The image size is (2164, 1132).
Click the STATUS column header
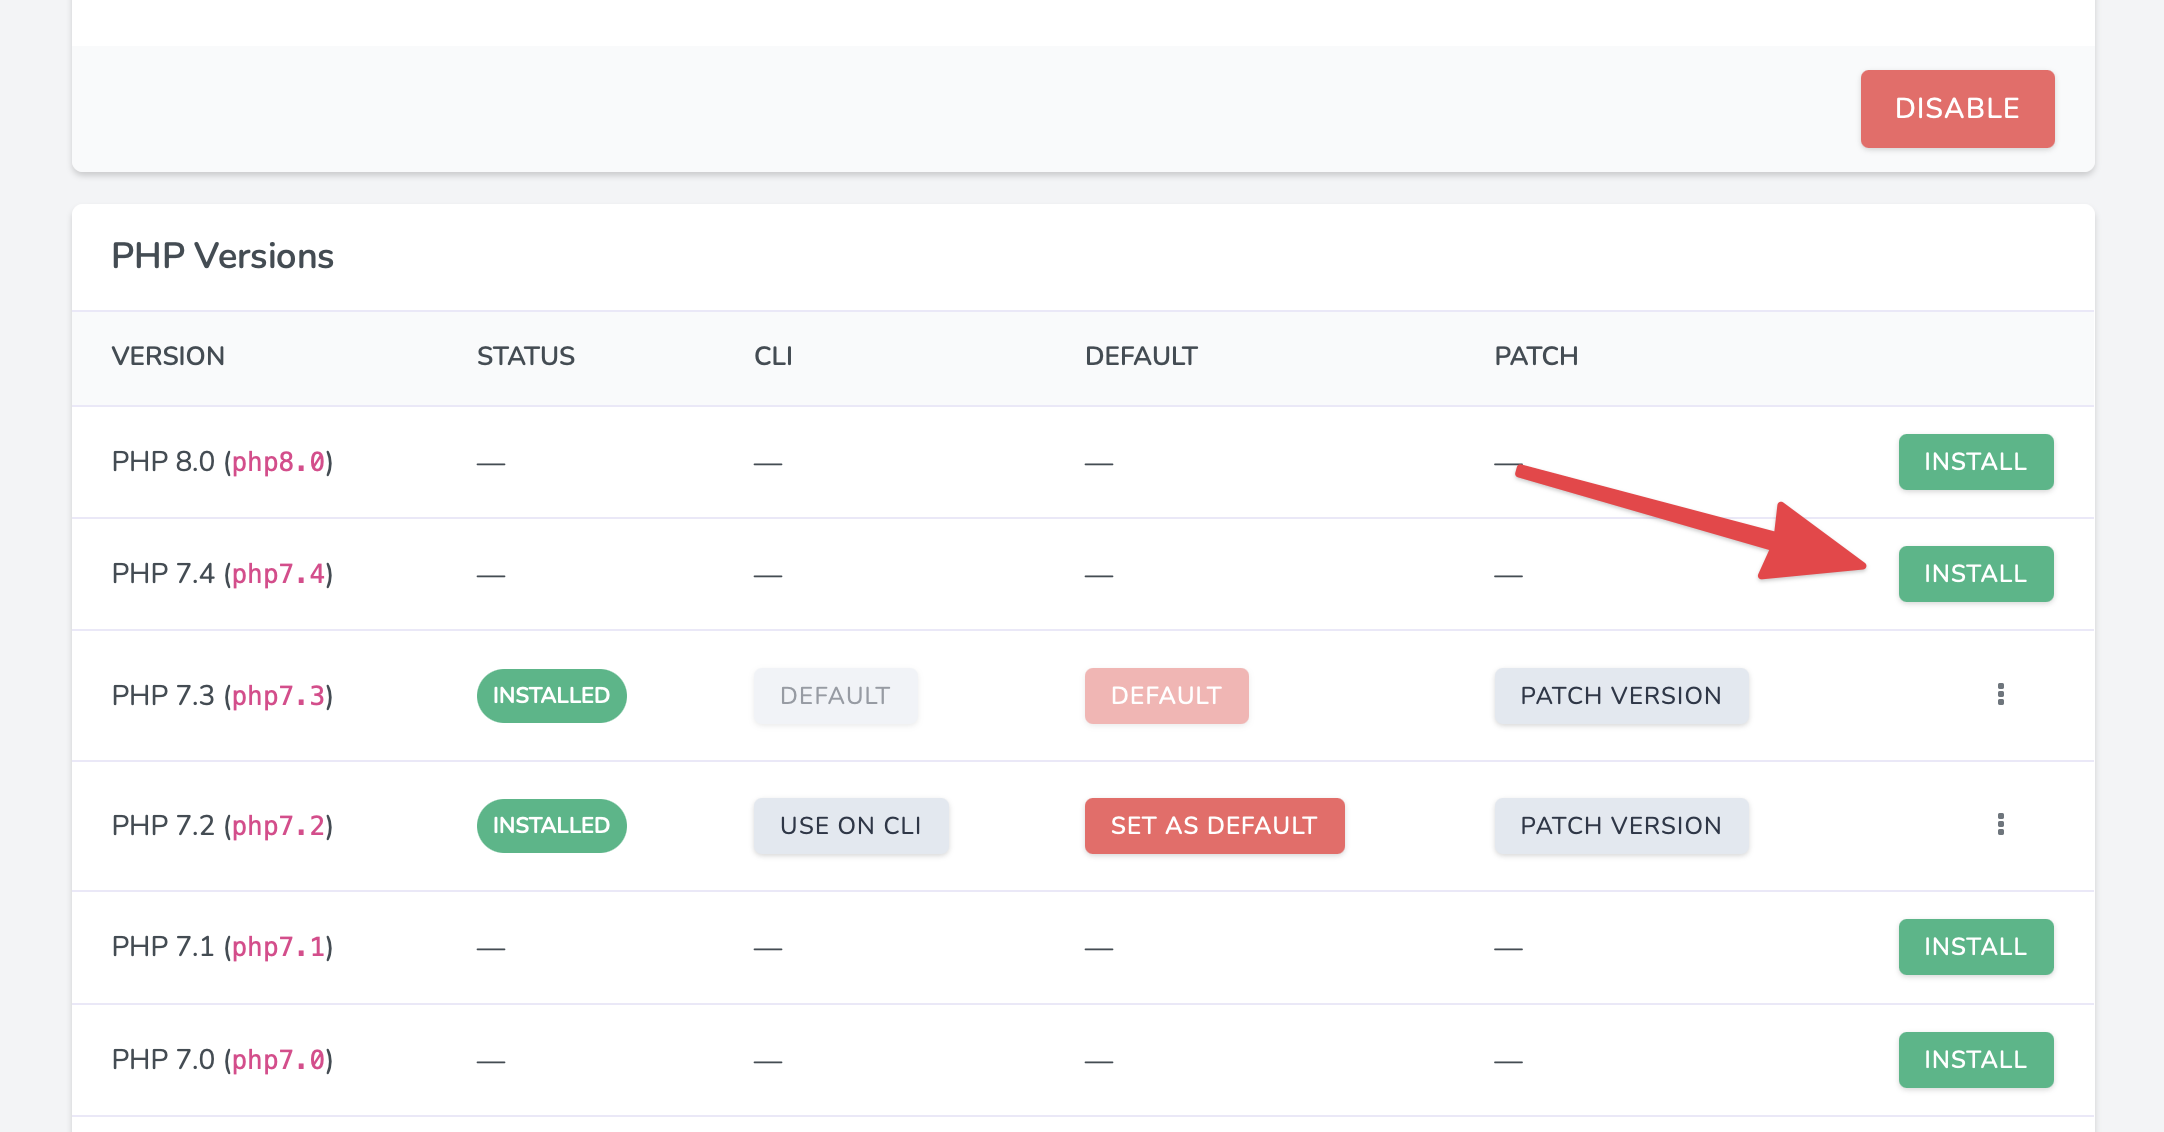click(x=525, y=356)
